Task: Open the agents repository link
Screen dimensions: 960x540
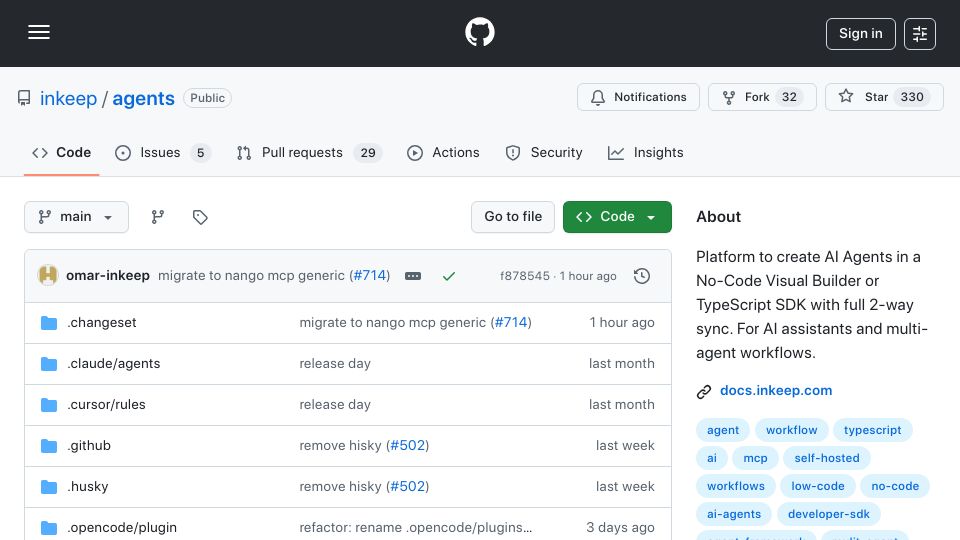Action: point(143,99)
